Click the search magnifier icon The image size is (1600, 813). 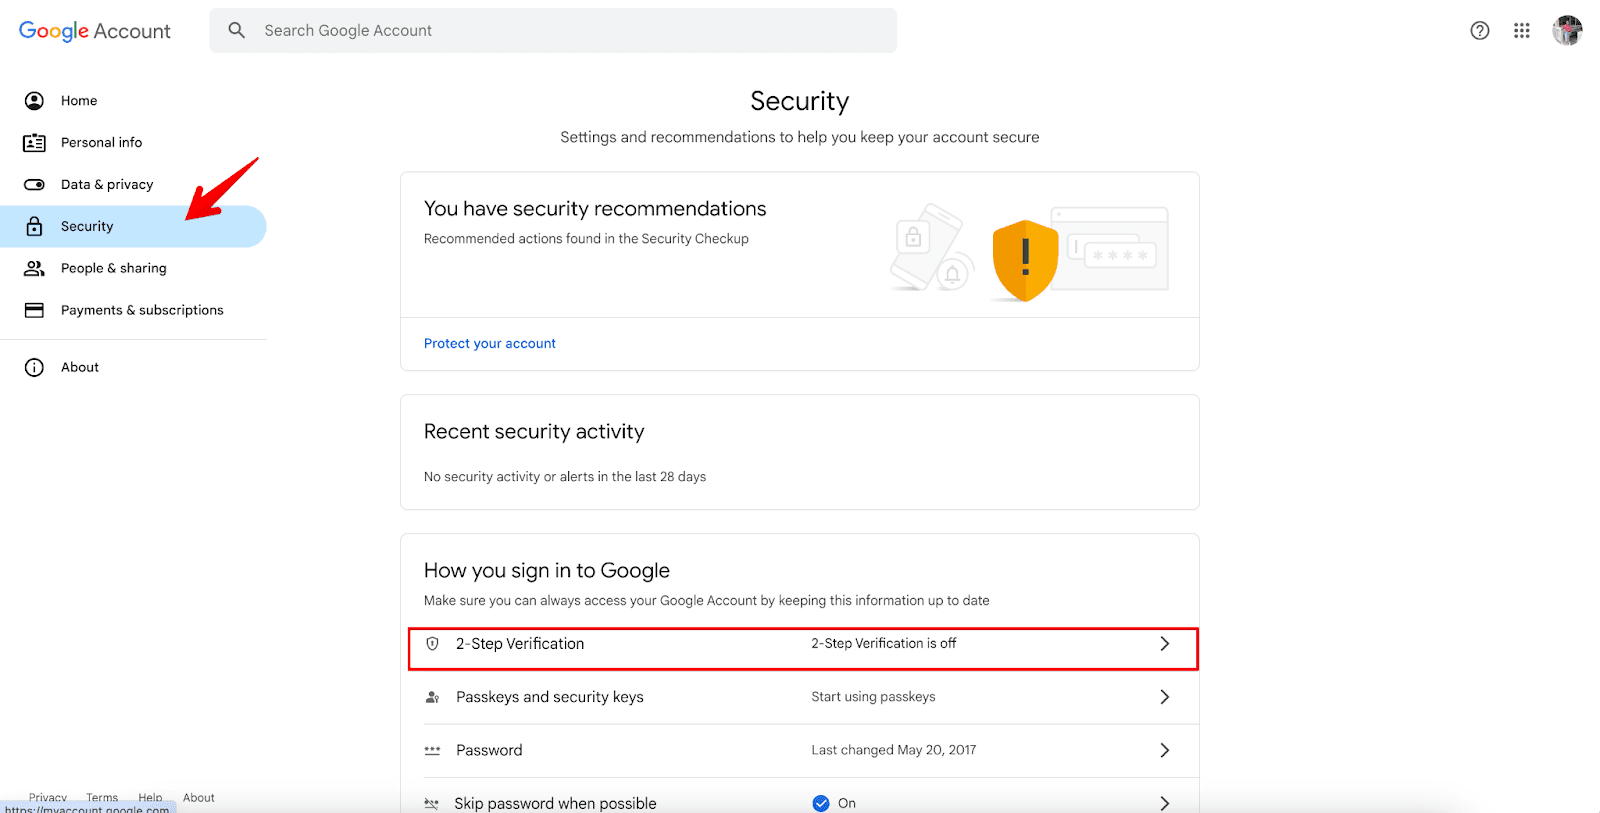point(237,31)
